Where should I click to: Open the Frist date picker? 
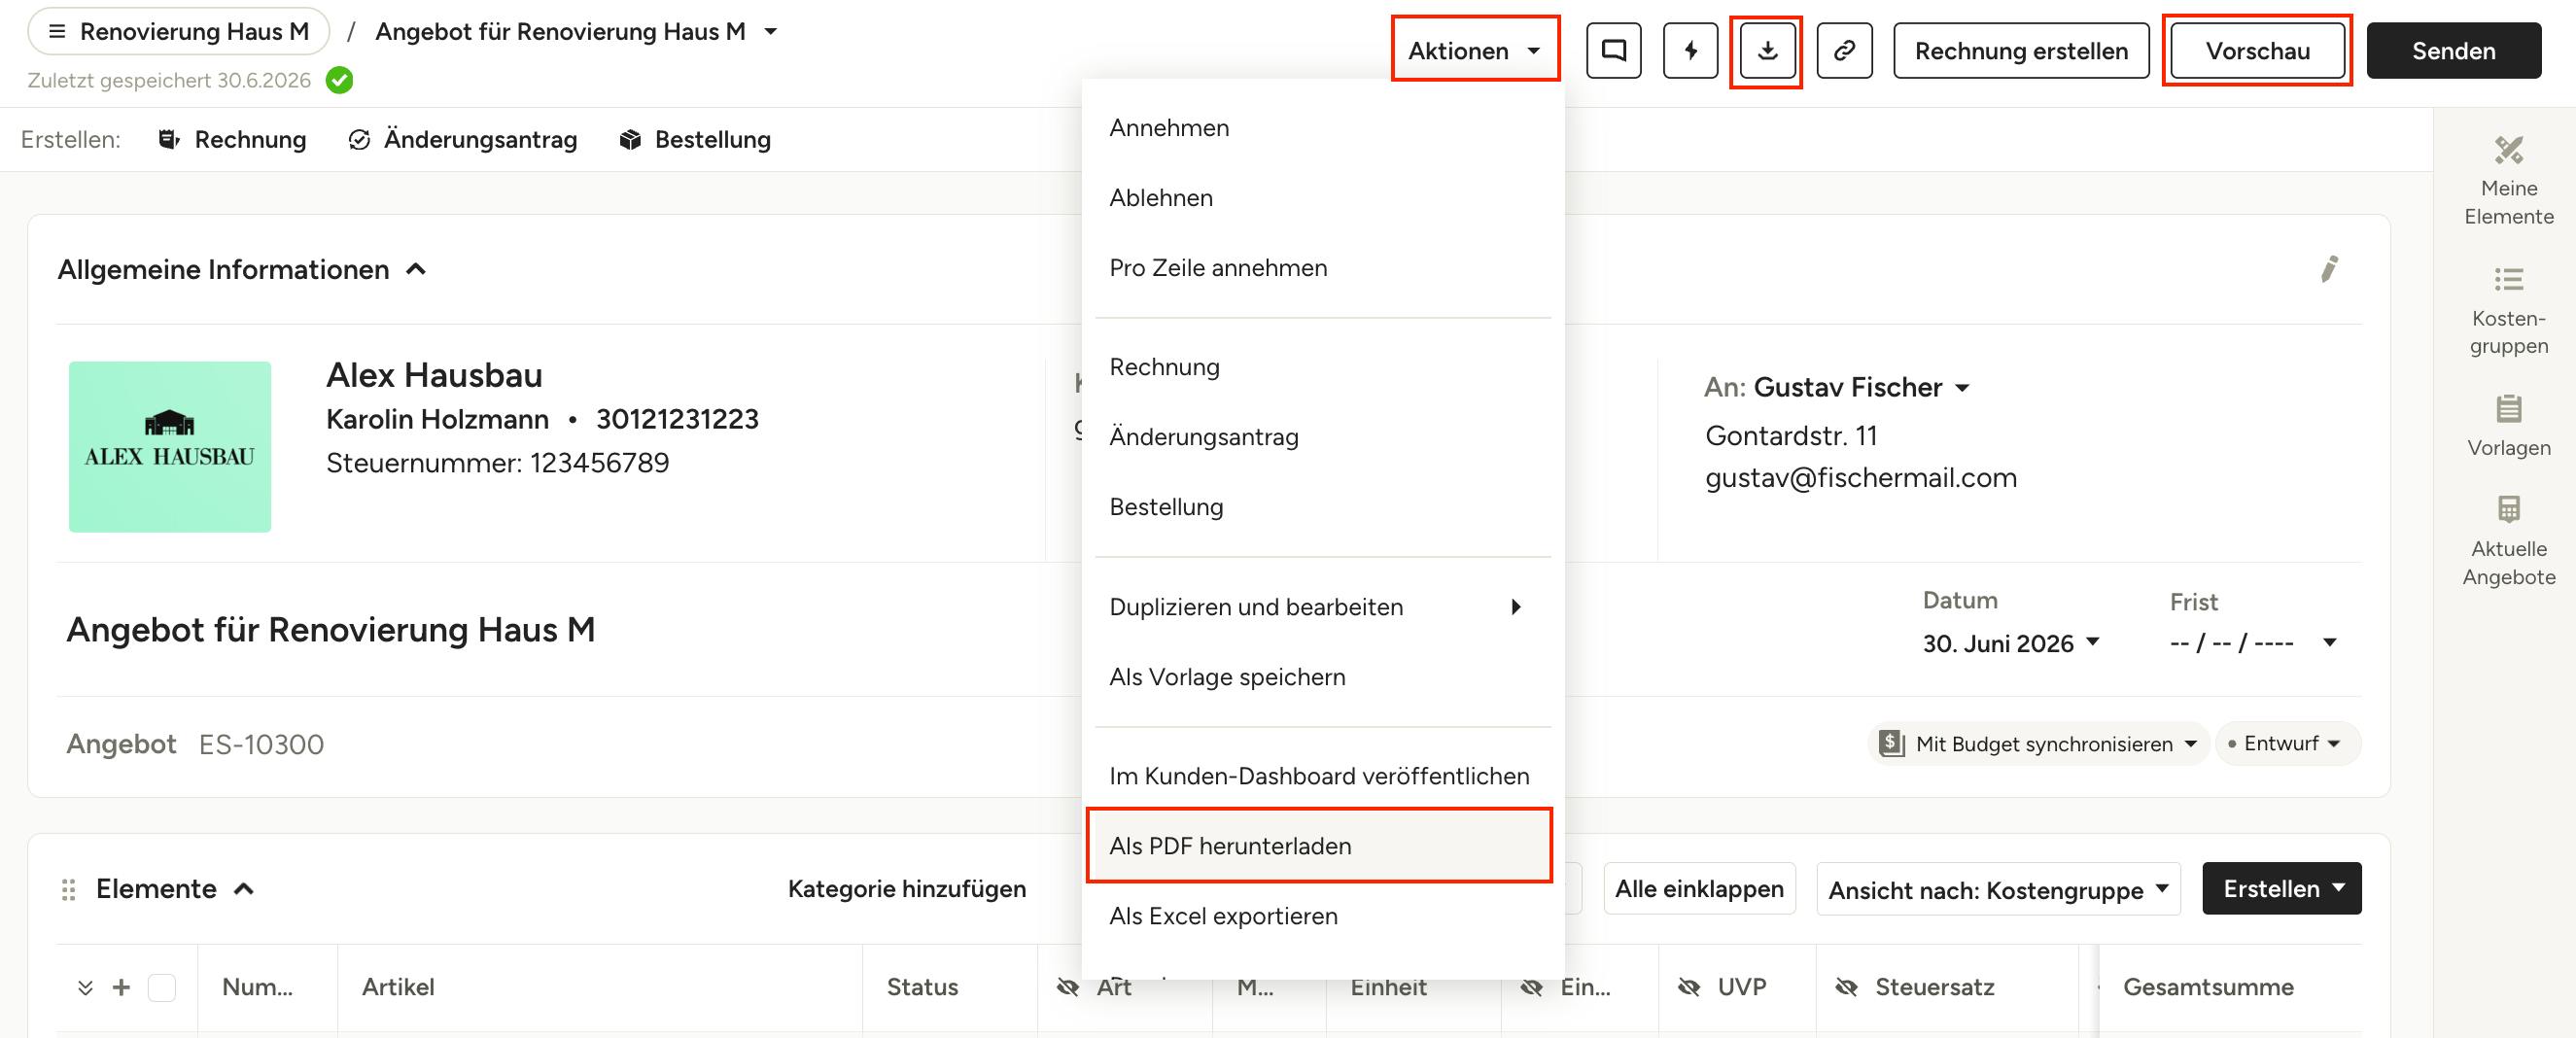2253,643
